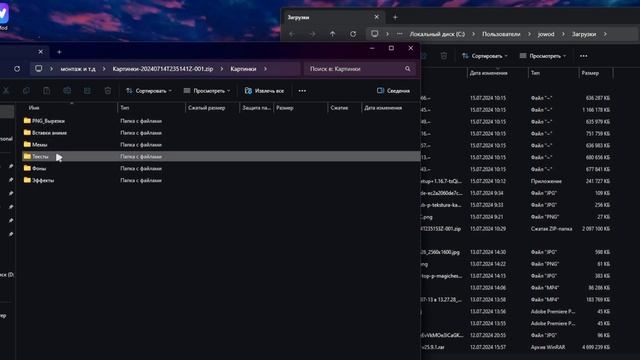This screenshot has height=360, width=640.
Task: Expand chevron after Загрузки breadcrumb
Action: tap(605, 34)
